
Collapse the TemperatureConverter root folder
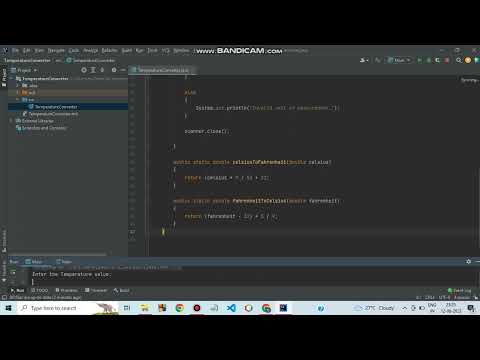(x=12, y=78)
